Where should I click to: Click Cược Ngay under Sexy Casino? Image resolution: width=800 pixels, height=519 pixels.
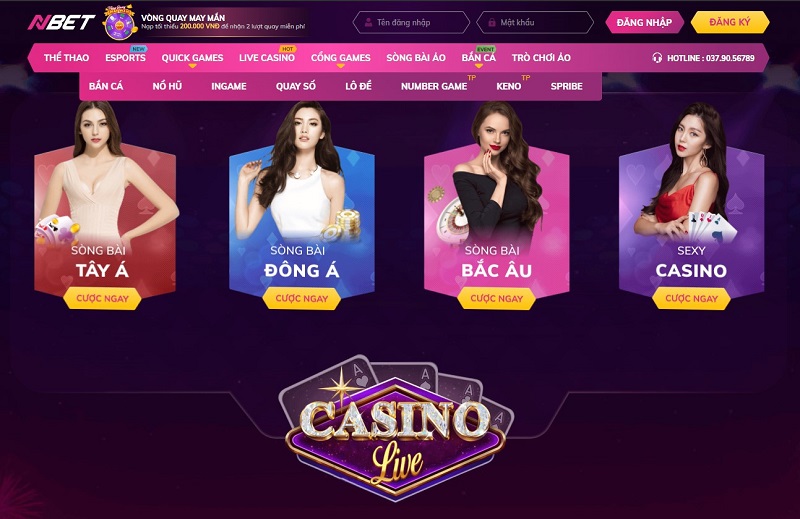691,299
